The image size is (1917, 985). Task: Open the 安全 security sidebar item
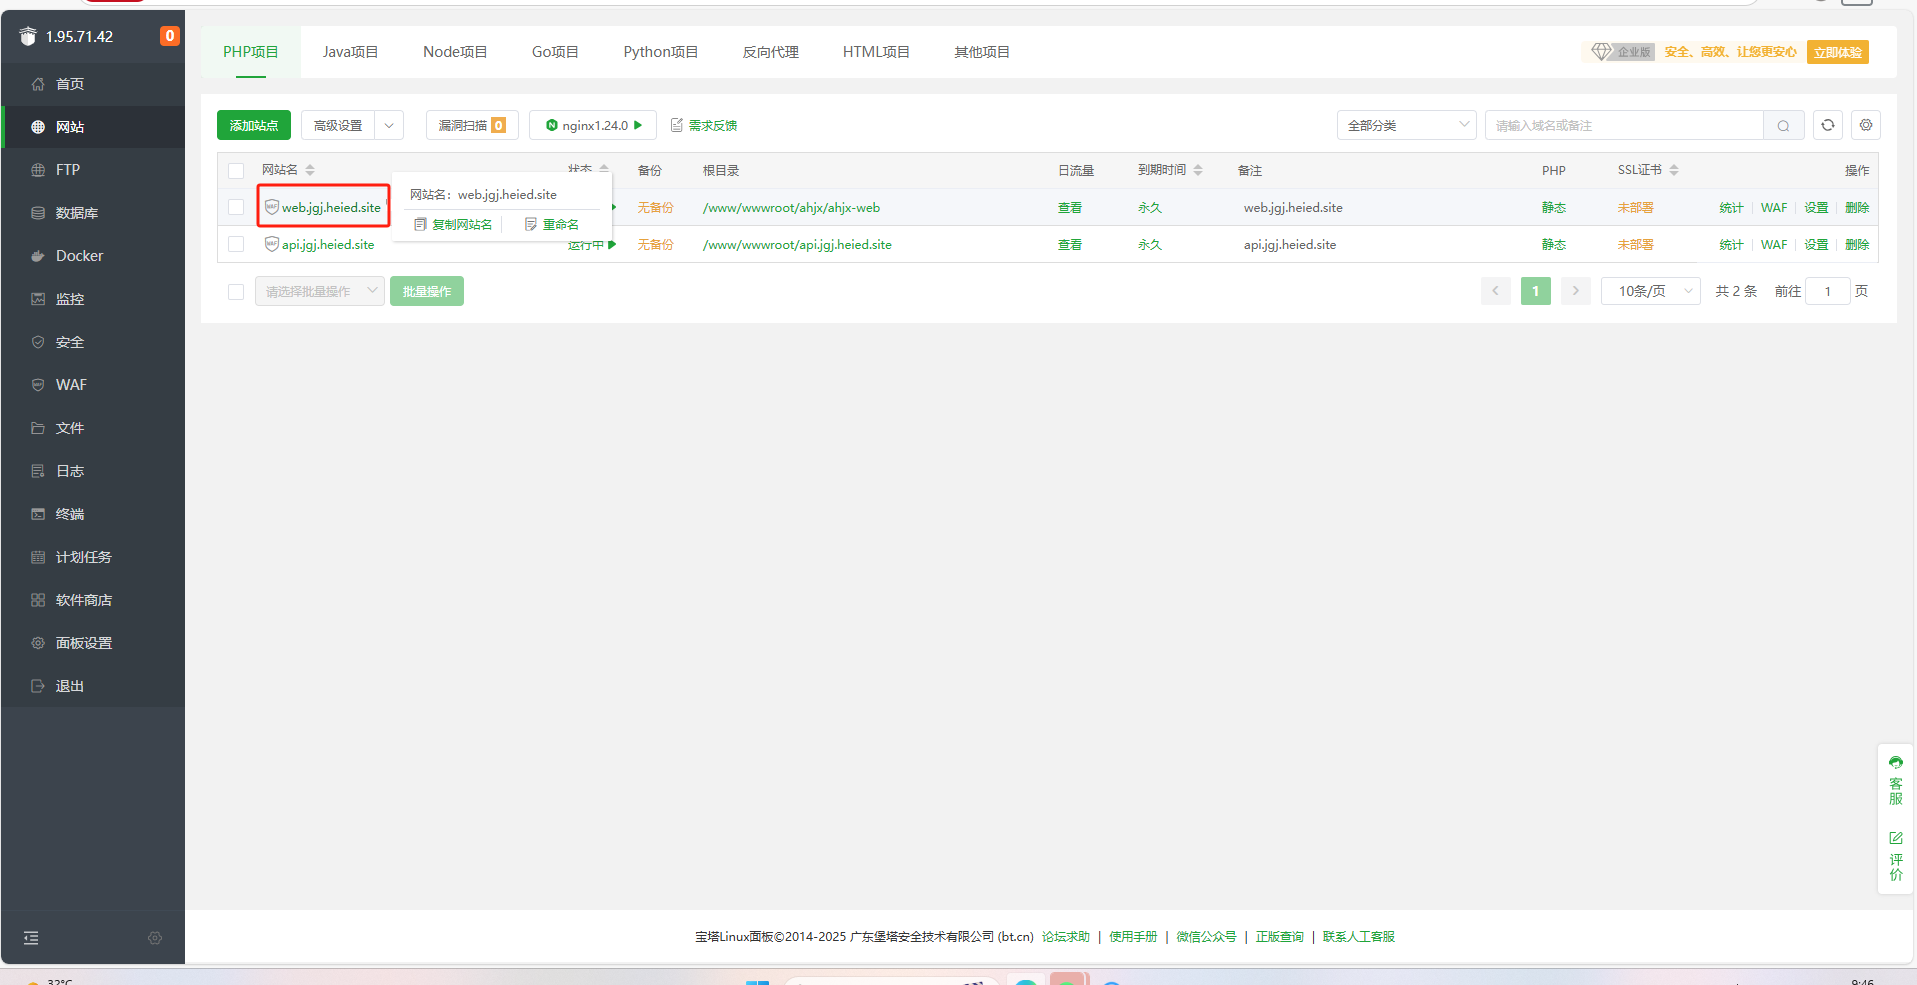[x=93, y=342]
